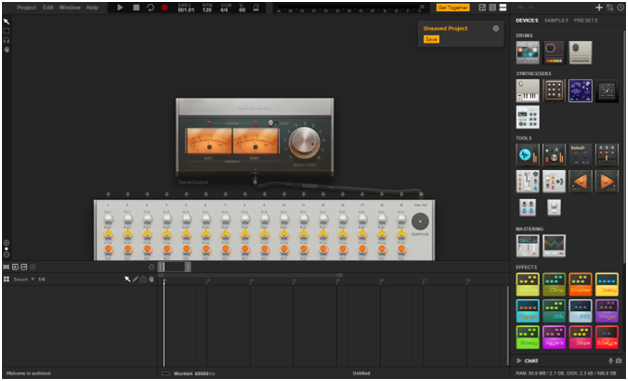Image resolution: width=628 pixels, height=381 pixels.
Task: Click the time signature 4/4 field
Action: (224, 10)
